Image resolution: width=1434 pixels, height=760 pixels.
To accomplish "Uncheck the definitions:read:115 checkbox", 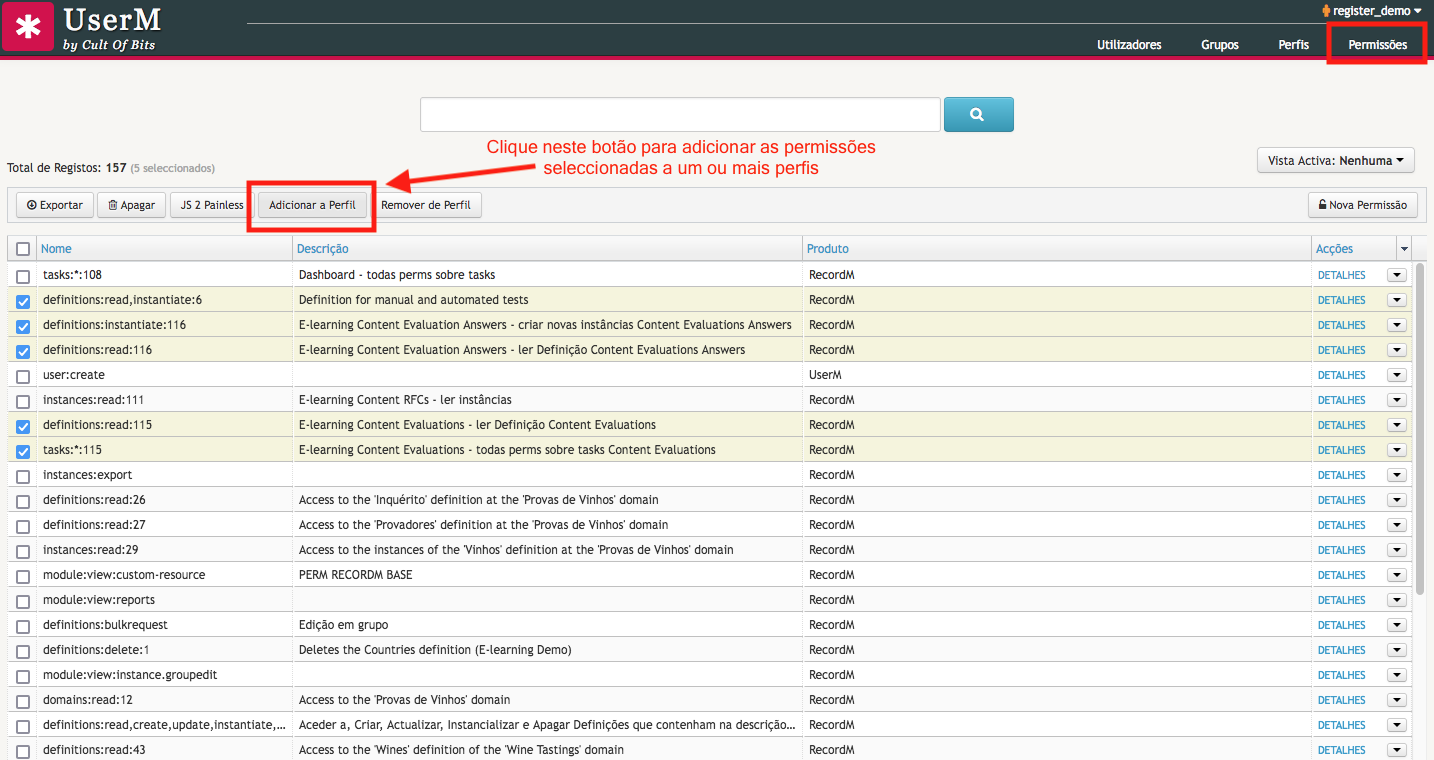I will coord(23,426).
